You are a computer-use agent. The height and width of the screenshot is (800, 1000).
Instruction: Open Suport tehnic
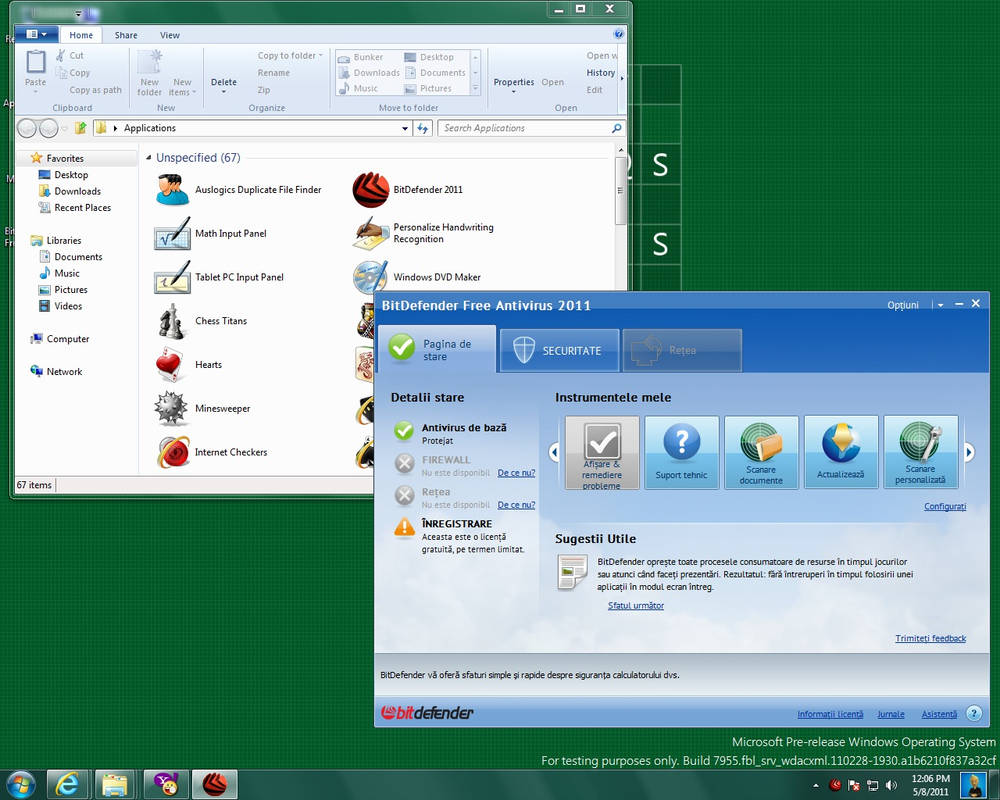(x=681, y=452)
